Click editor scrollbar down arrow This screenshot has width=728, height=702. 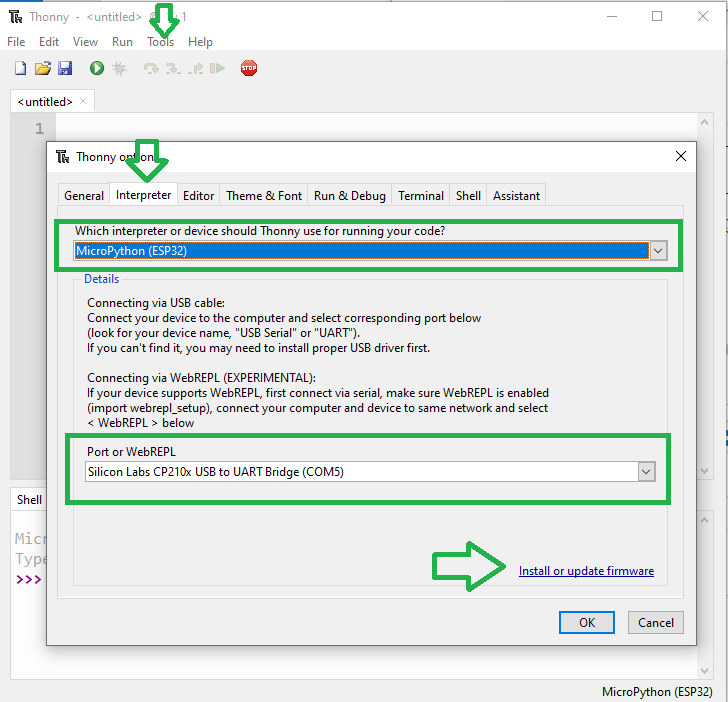(x=704, y=471)
